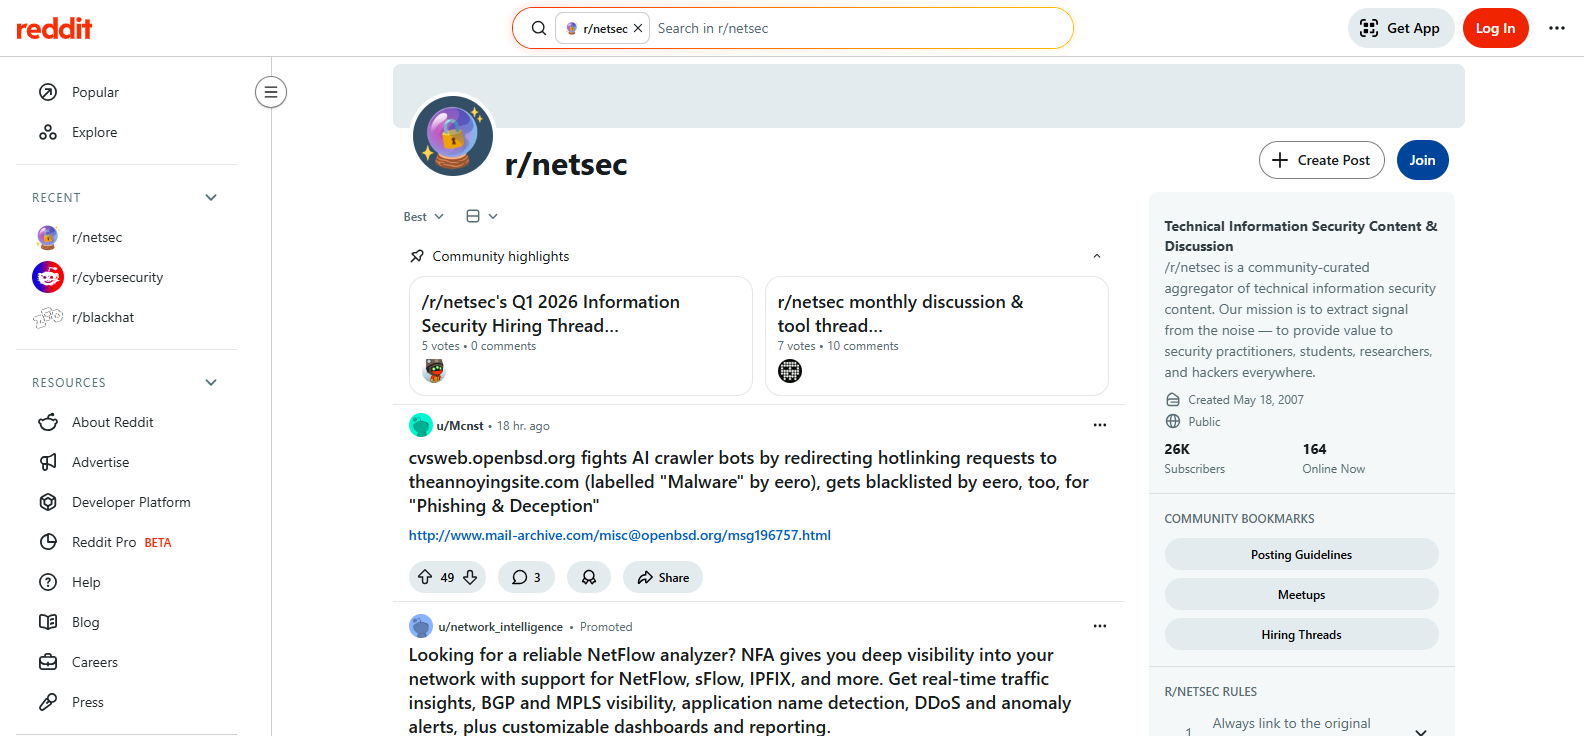Open the Best sort dropdown

pyautogui.click(x=423, y=217)
